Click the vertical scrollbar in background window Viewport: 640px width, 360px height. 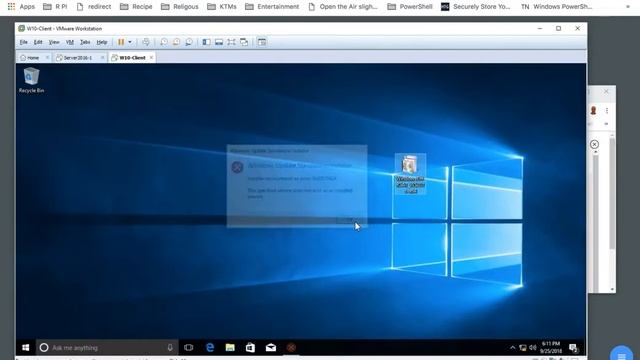612,194
